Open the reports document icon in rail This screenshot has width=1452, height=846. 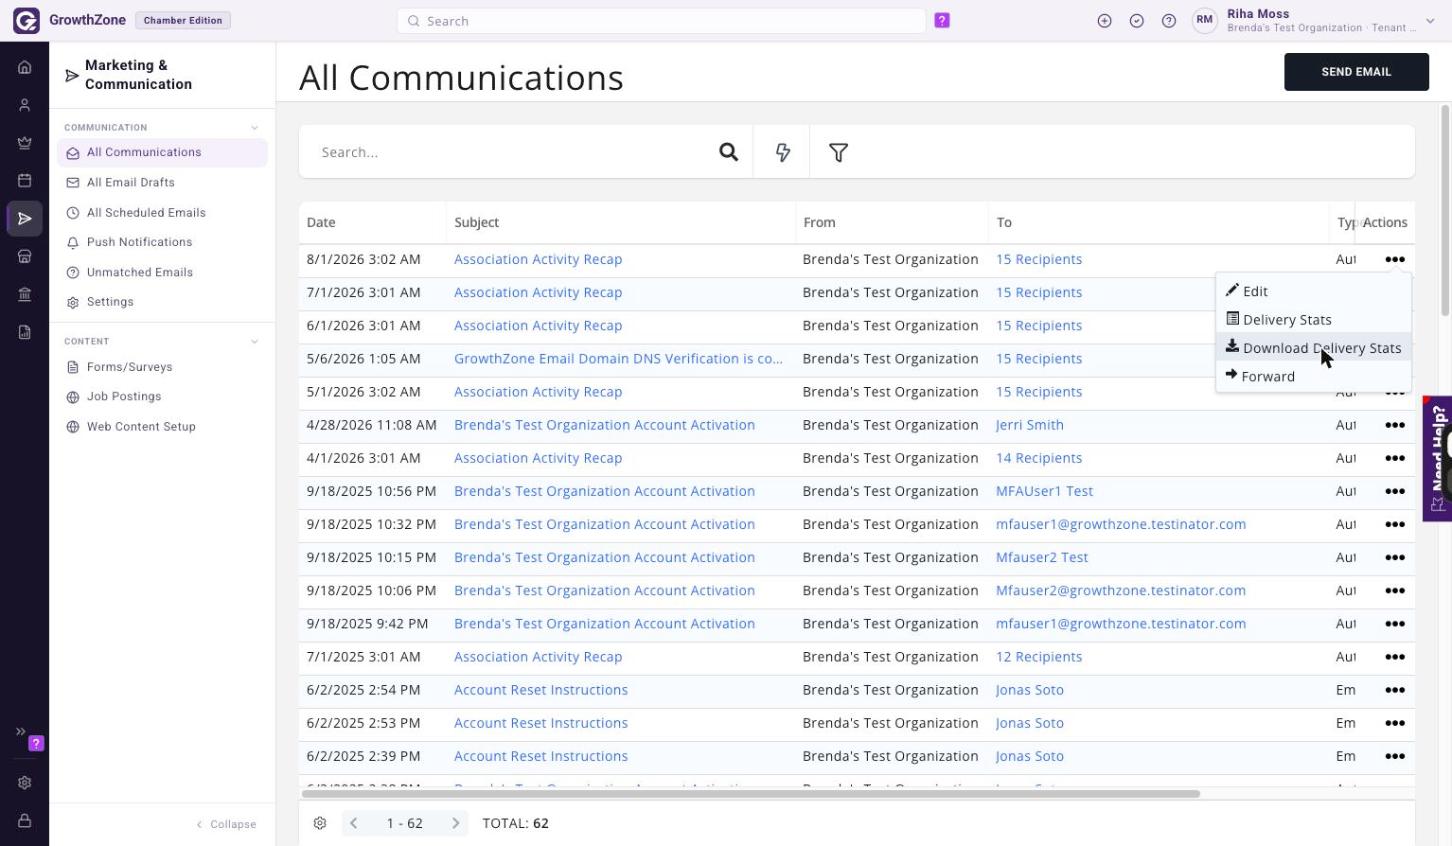point(25,333)
